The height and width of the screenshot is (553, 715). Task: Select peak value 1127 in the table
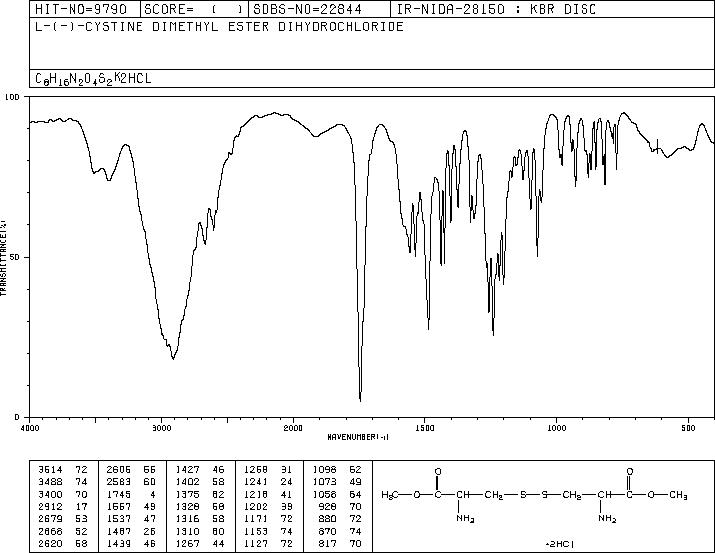point(256,543)
